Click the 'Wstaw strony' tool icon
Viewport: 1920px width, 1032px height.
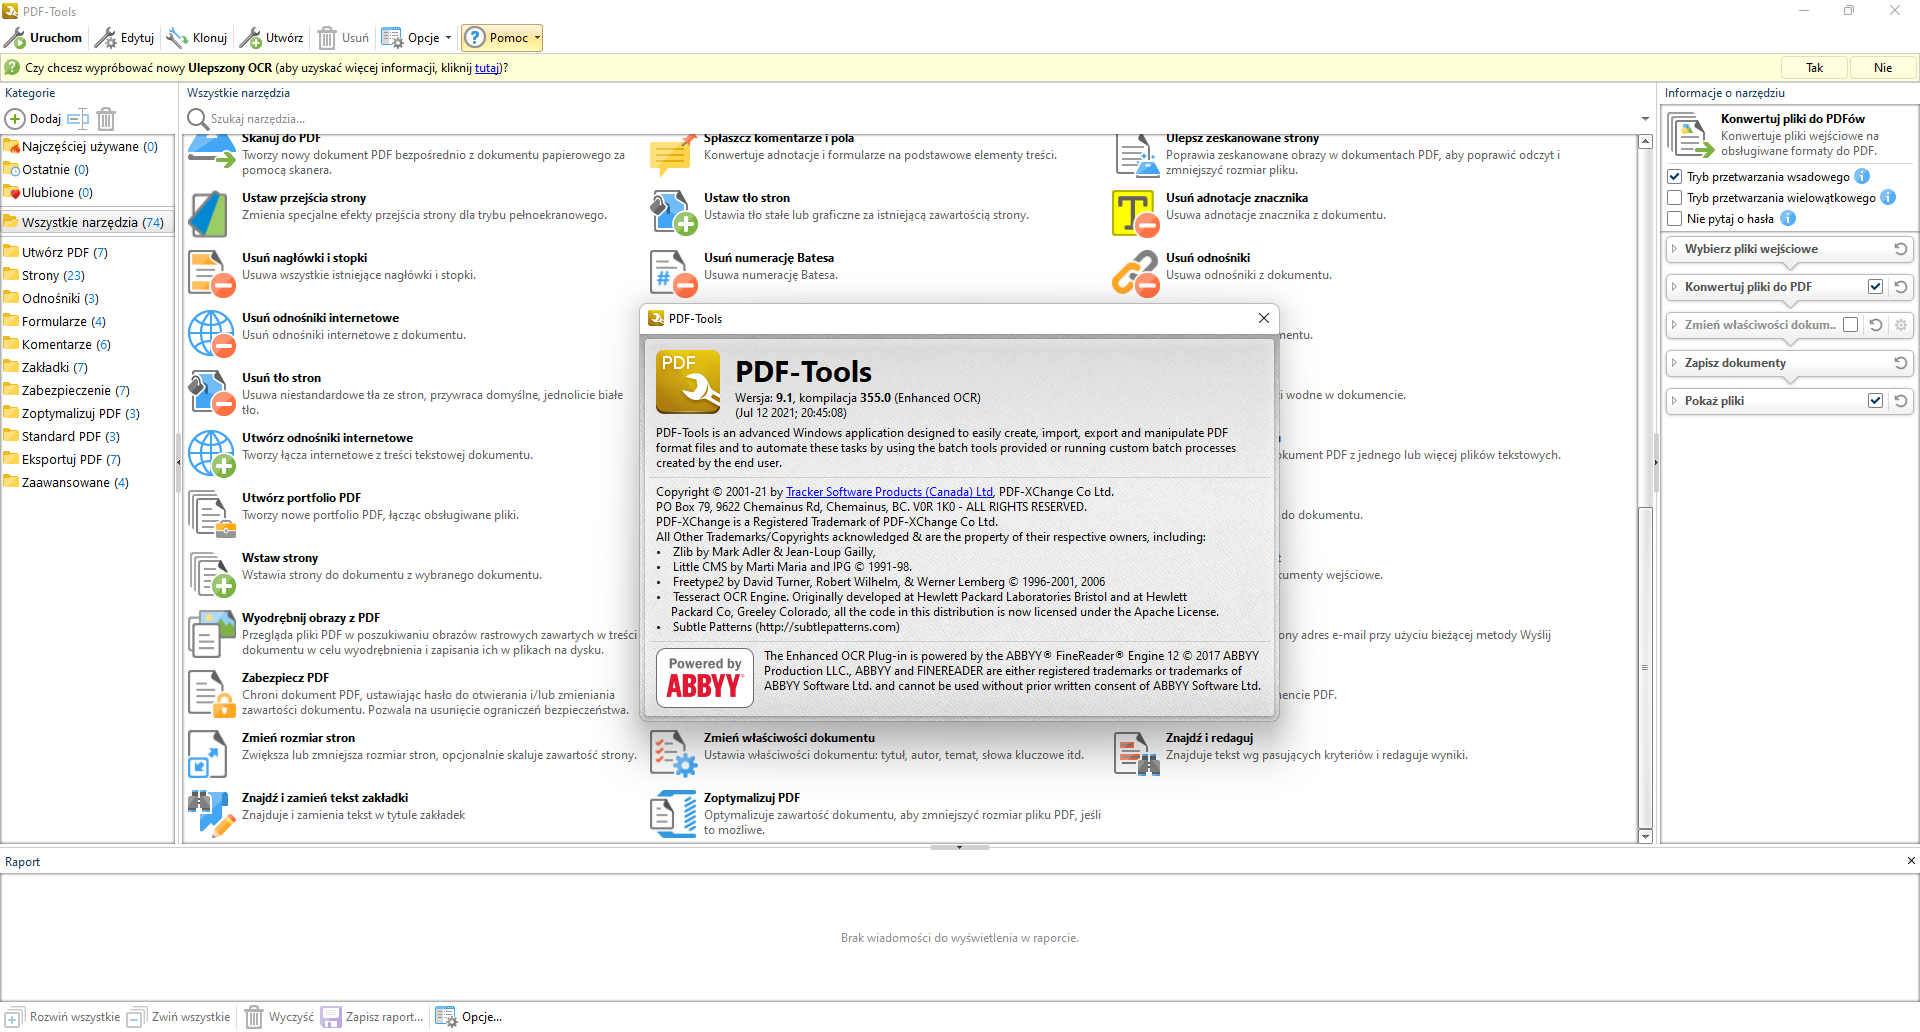coord(211,573)
